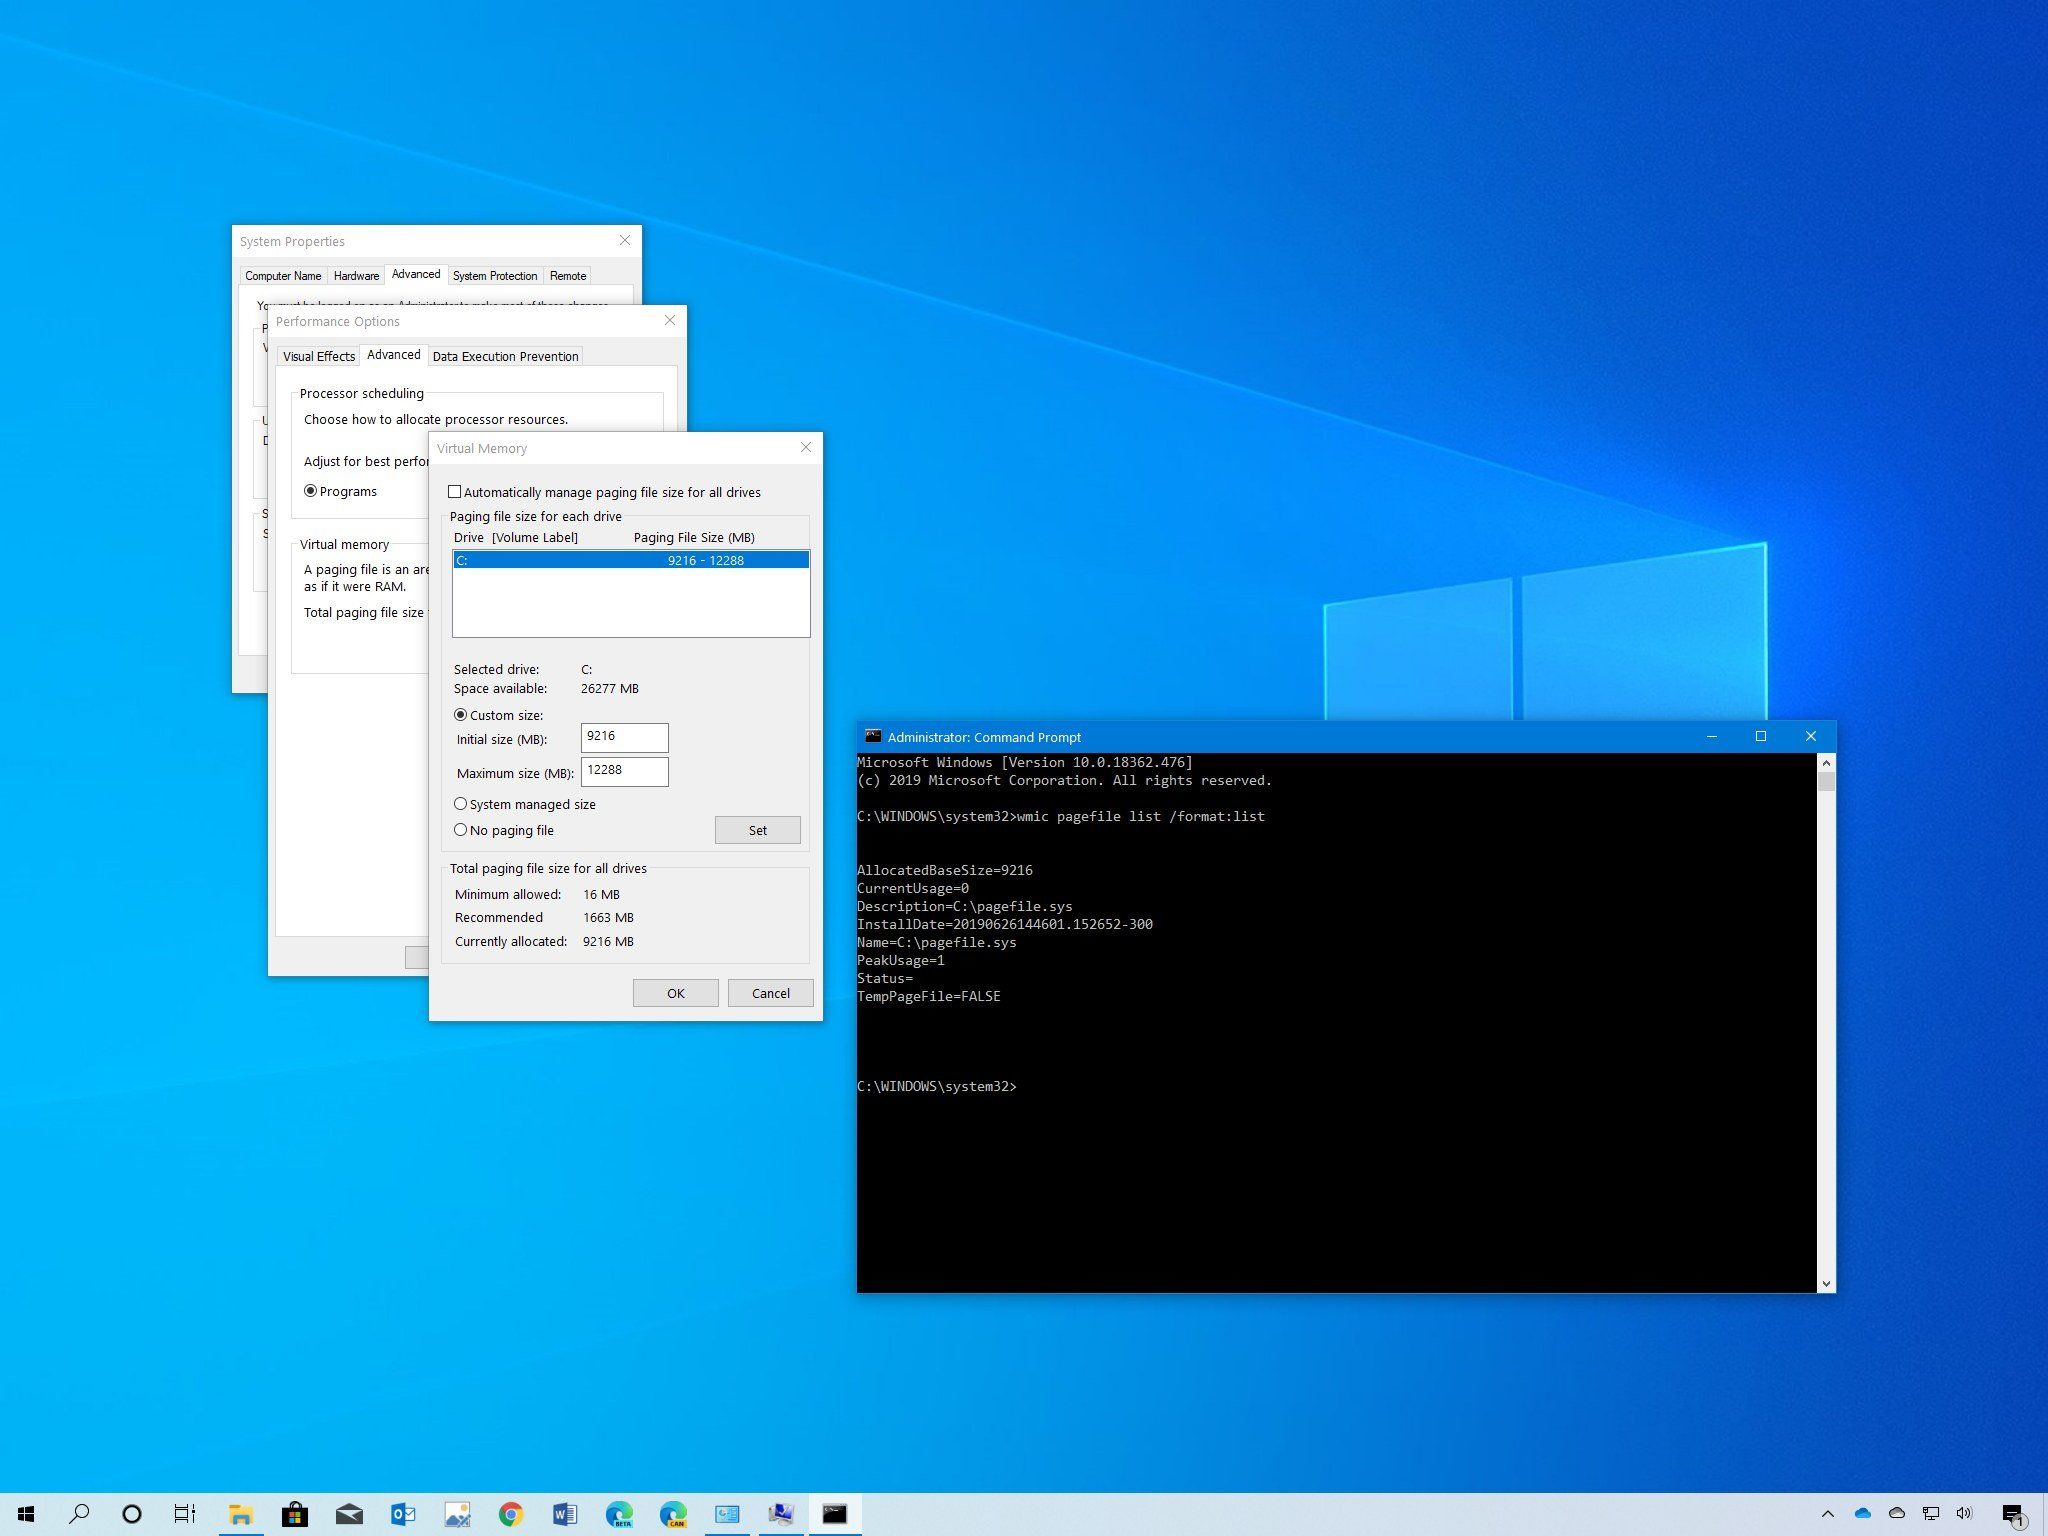
Task: Open Microsoft Store from the taskbar
Action: pos(294,1514)
